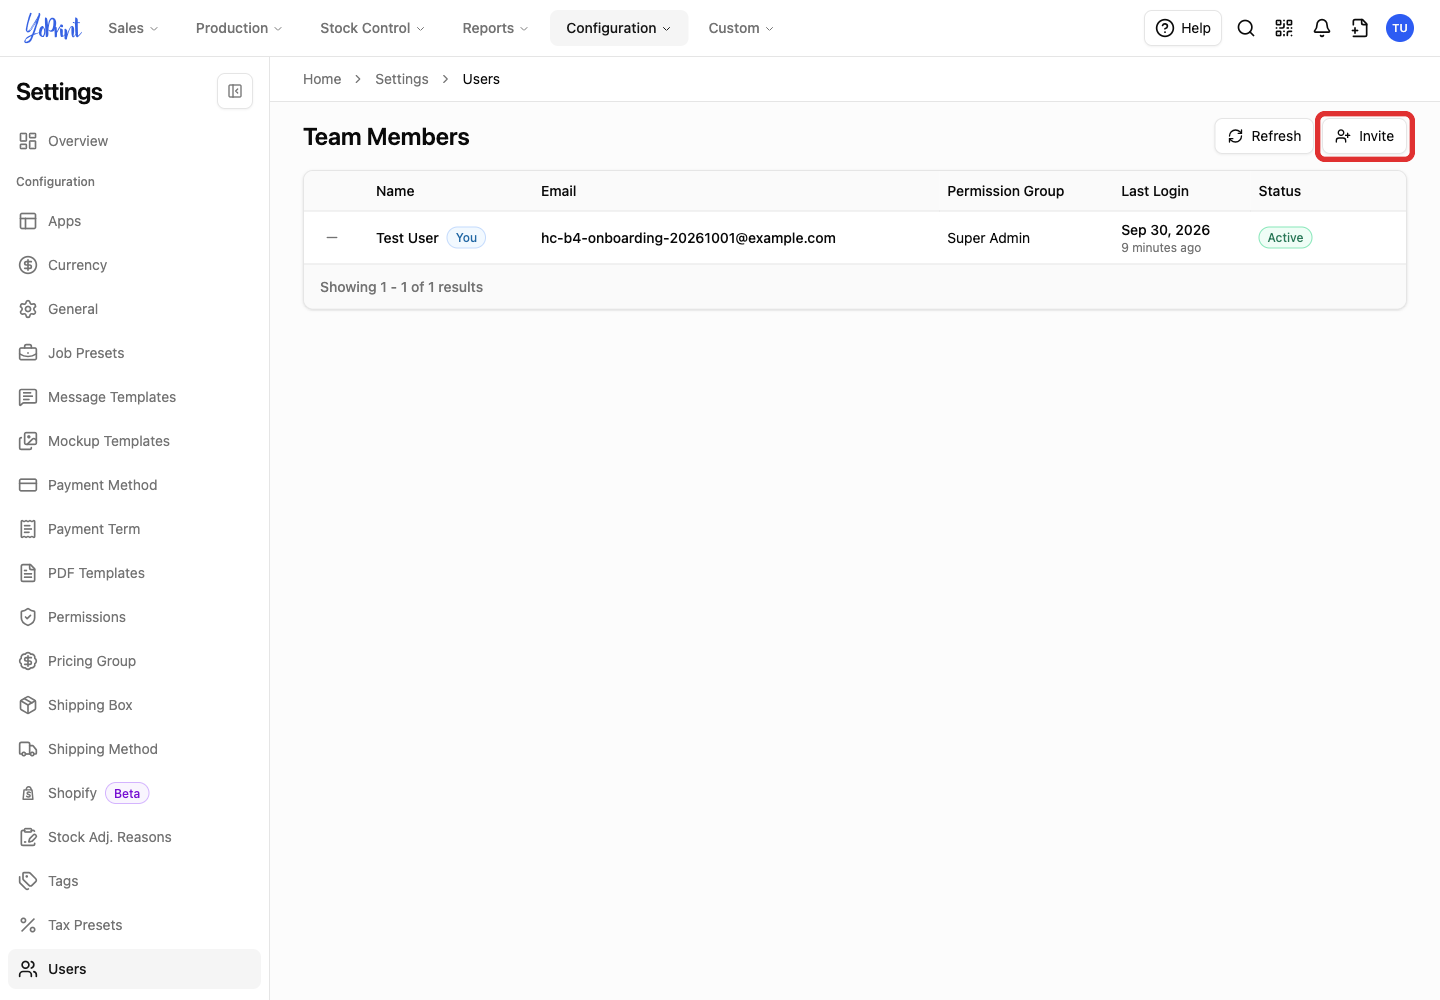Expand the Stock Control dropdown
Screen dimensions: 1440x1000
pyautogui.click(x=372, y=28)
